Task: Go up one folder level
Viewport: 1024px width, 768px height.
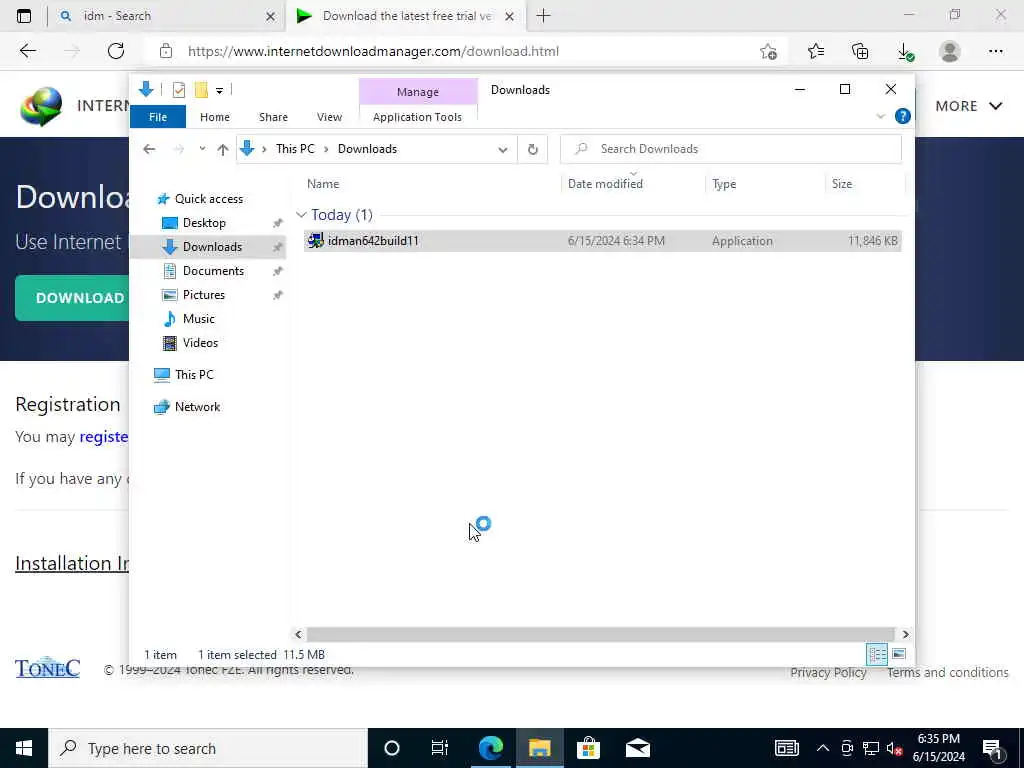Action: click(x=223, y=150)
